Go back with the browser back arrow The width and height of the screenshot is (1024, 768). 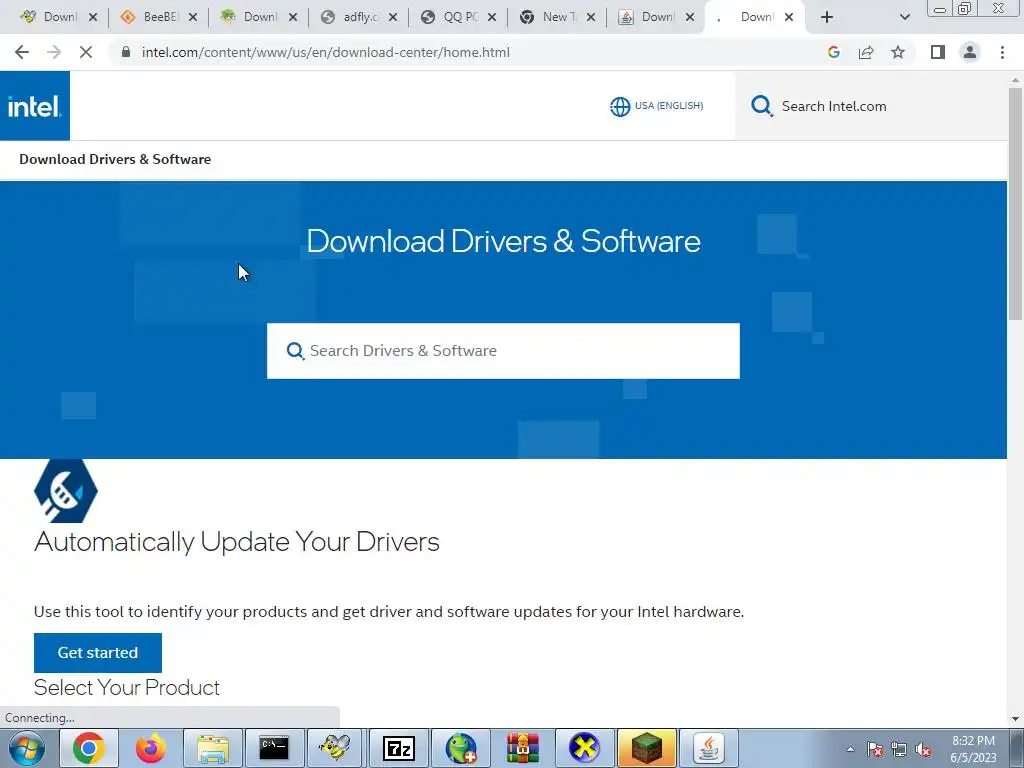click(22, 52)
